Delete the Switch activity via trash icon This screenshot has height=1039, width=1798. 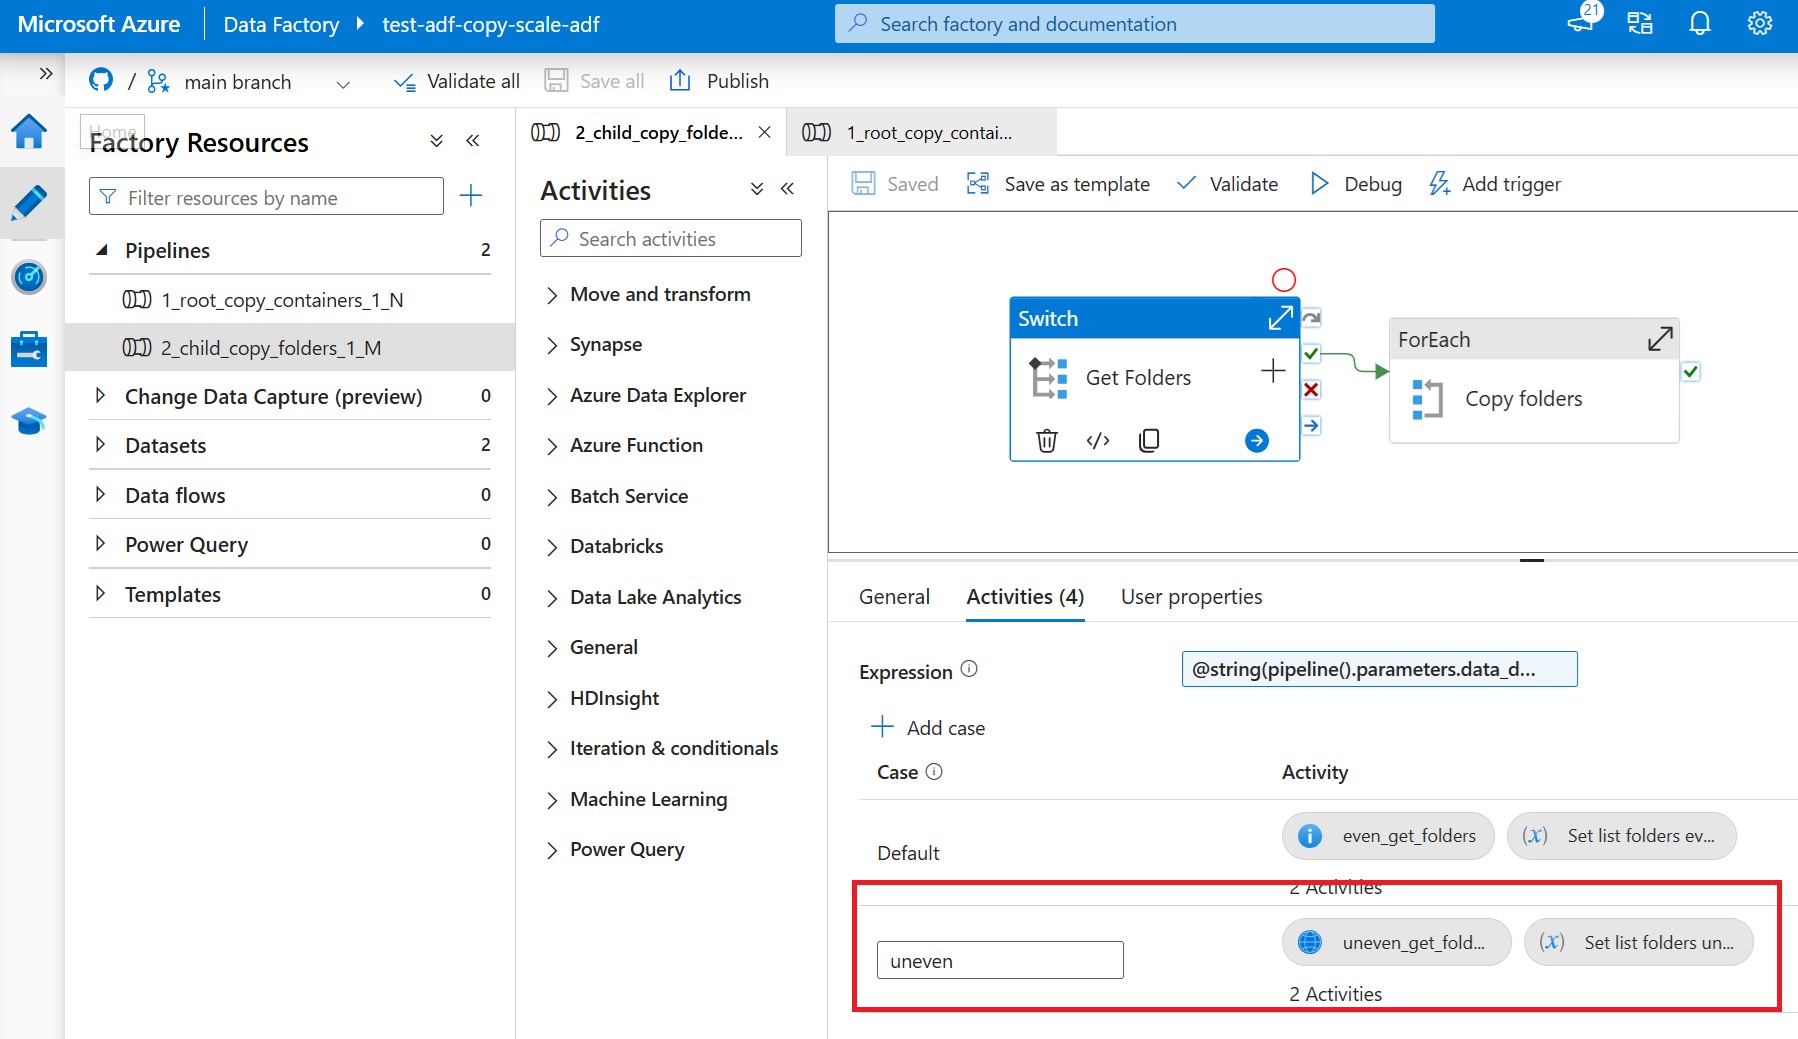[x=1046, y=440]
